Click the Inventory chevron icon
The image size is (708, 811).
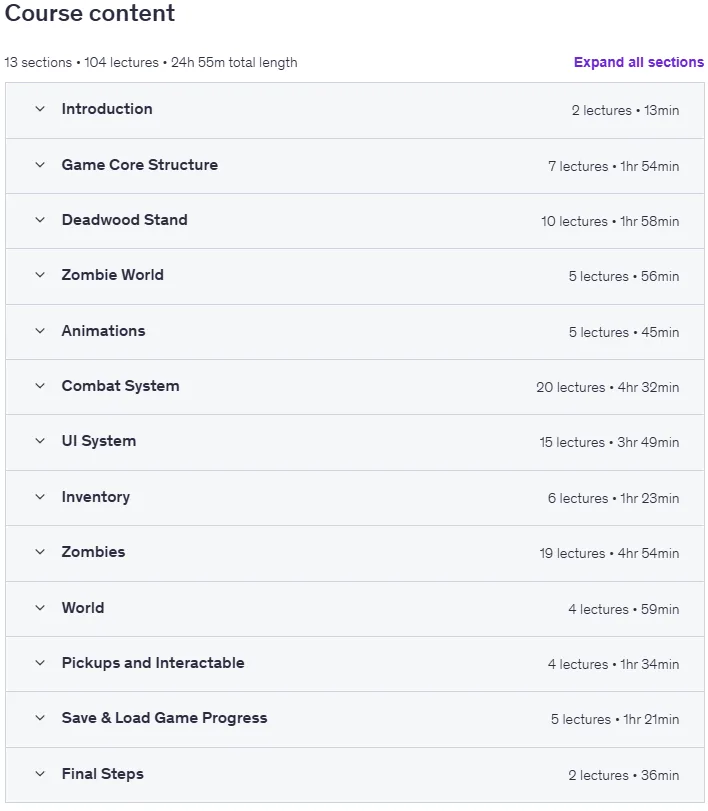(x=40, y=497)
